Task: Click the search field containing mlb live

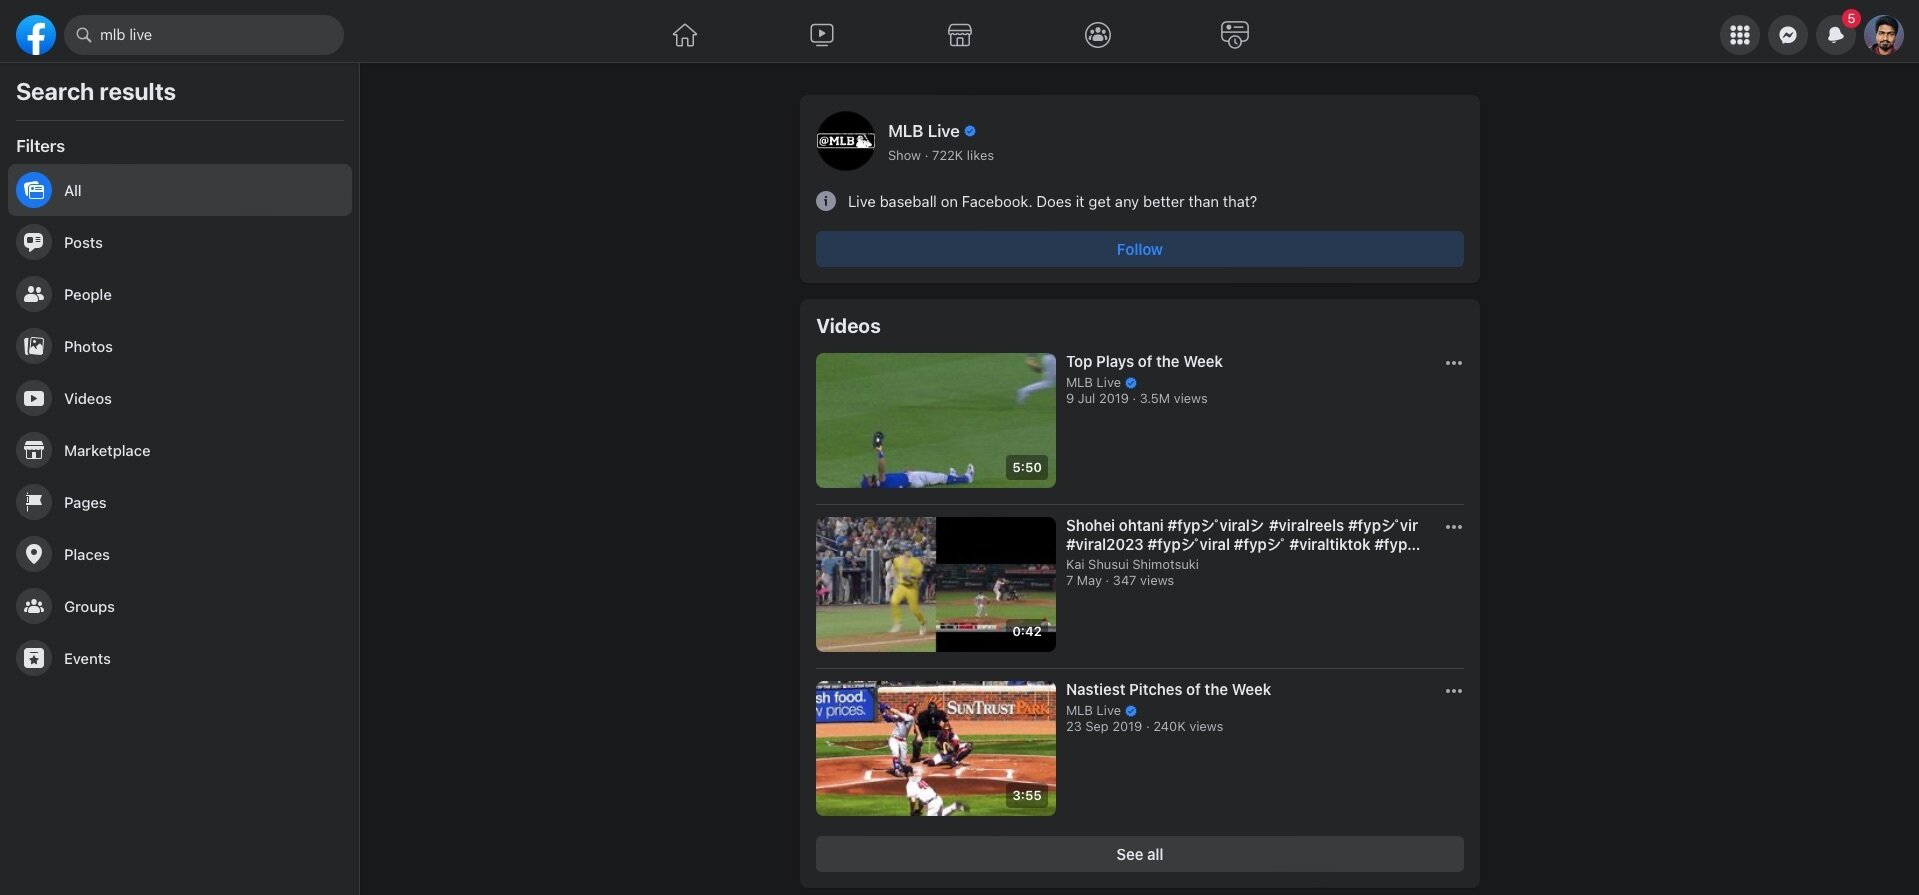Action: tap(204, 35)
